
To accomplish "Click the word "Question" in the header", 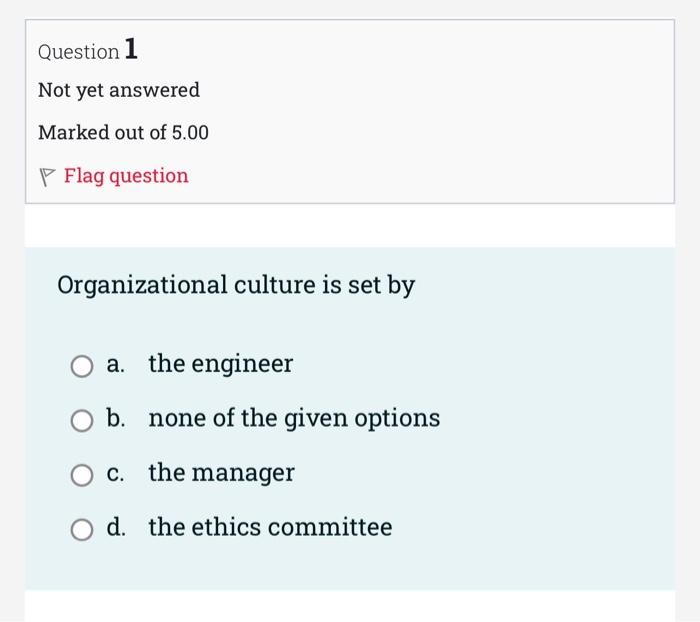I will click(78, 51).
